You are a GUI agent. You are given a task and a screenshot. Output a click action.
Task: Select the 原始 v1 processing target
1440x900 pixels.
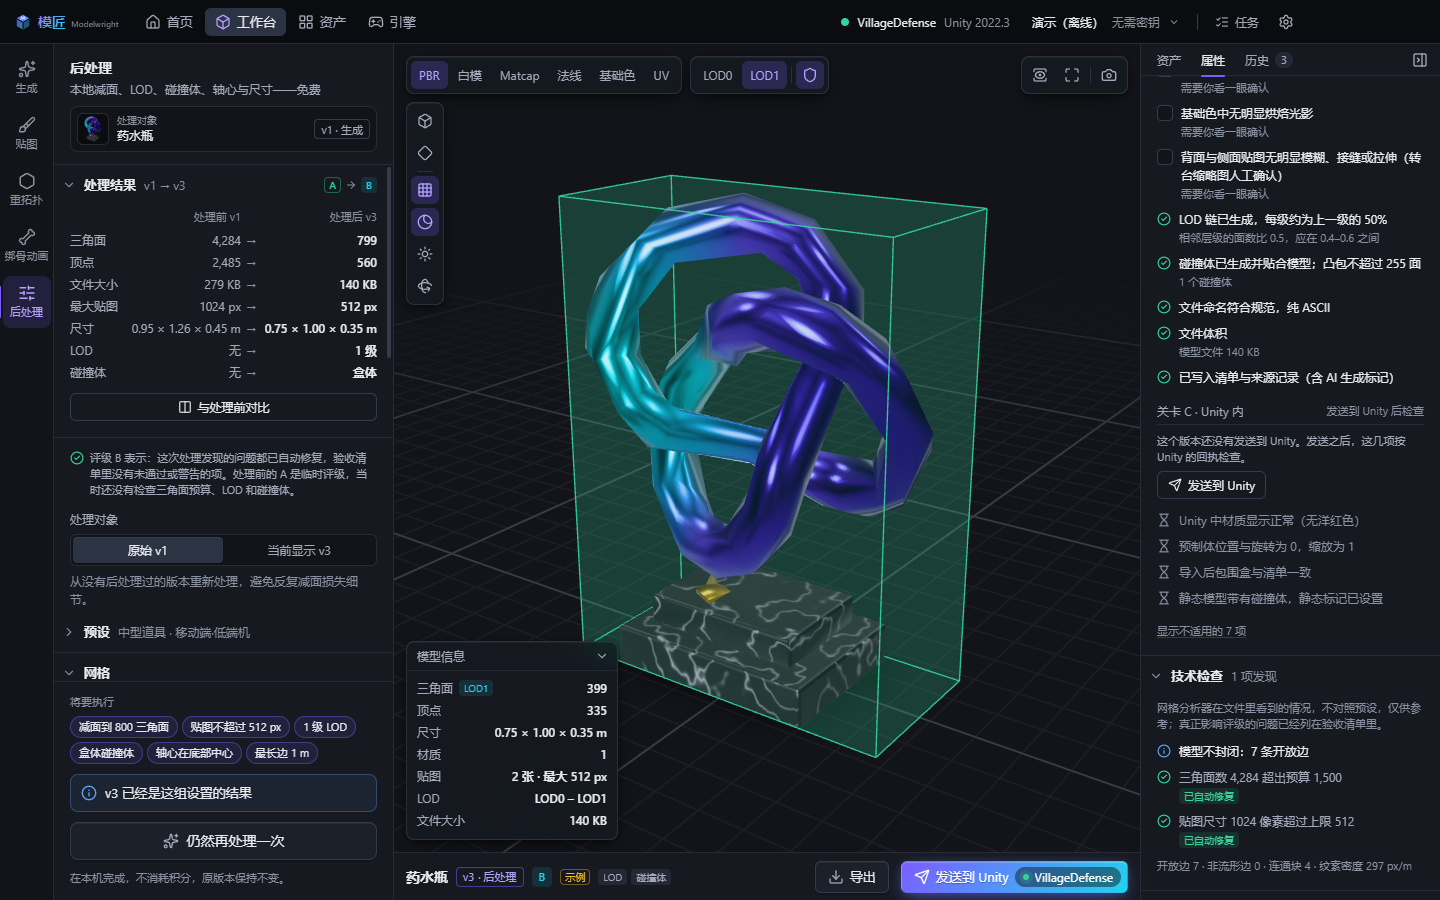coord(148,550)
